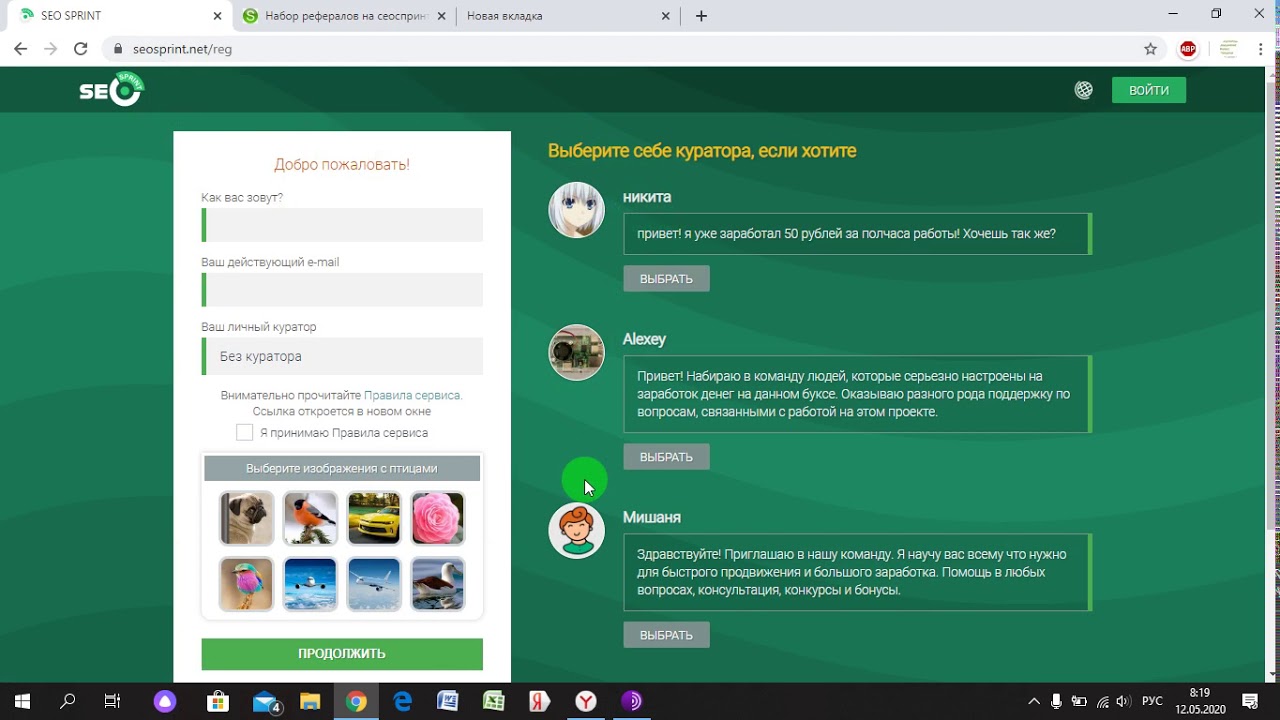Choose curator никита with ВЫБРАТЬ
This screenshot has width=1280, height=720.
click(666, 279)
